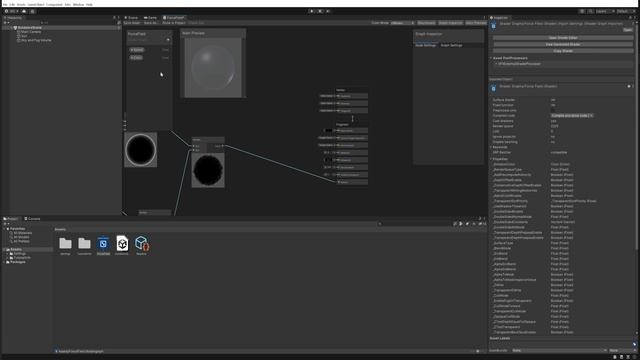
Task: Click the Main Preview sphere
Action: [x=213, y=67]
